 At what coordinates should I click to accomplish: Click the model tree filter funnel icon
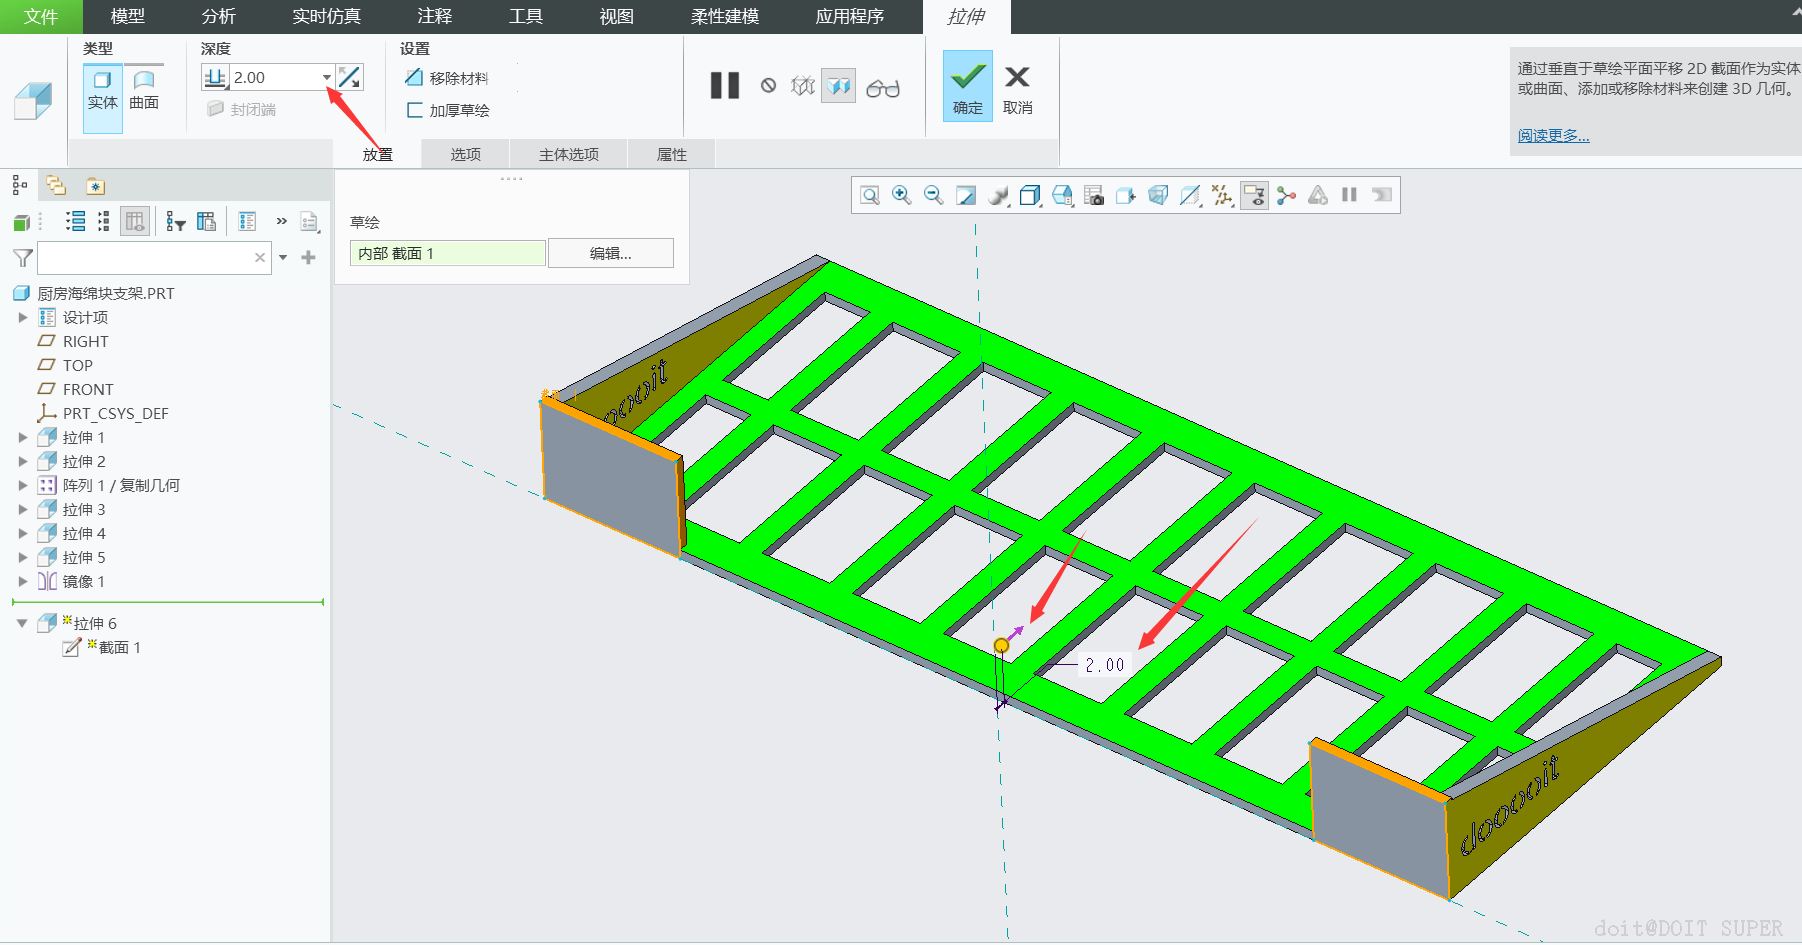tap(22, 258)
